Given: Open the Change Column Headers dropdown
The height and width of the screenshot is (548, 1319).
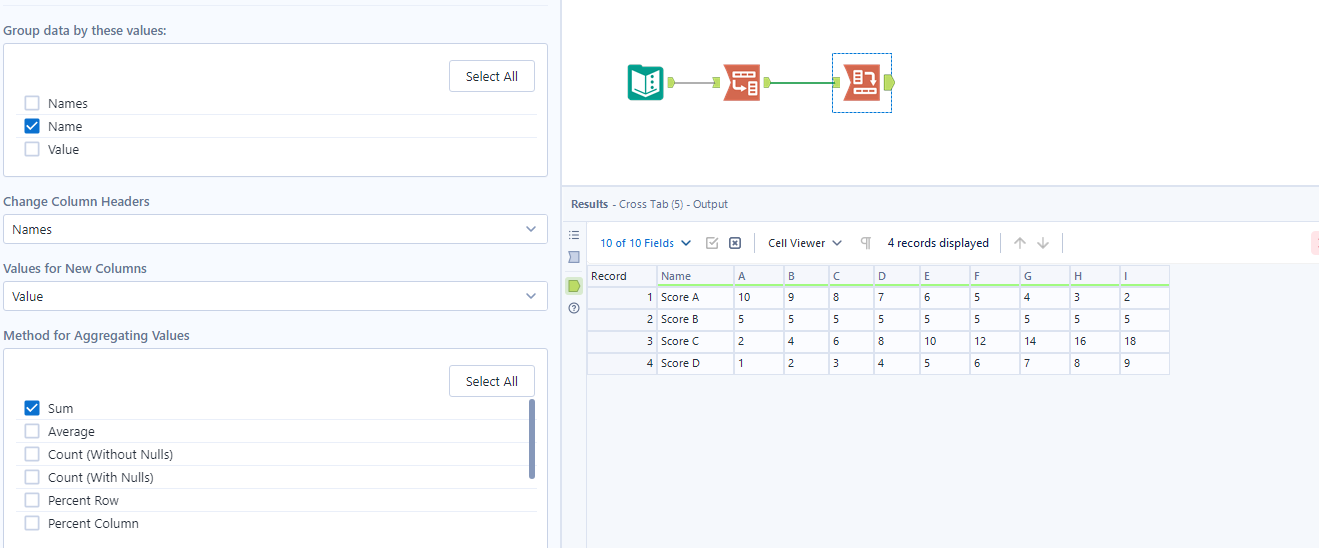Looking at the screenshot, I should point(275,229).
